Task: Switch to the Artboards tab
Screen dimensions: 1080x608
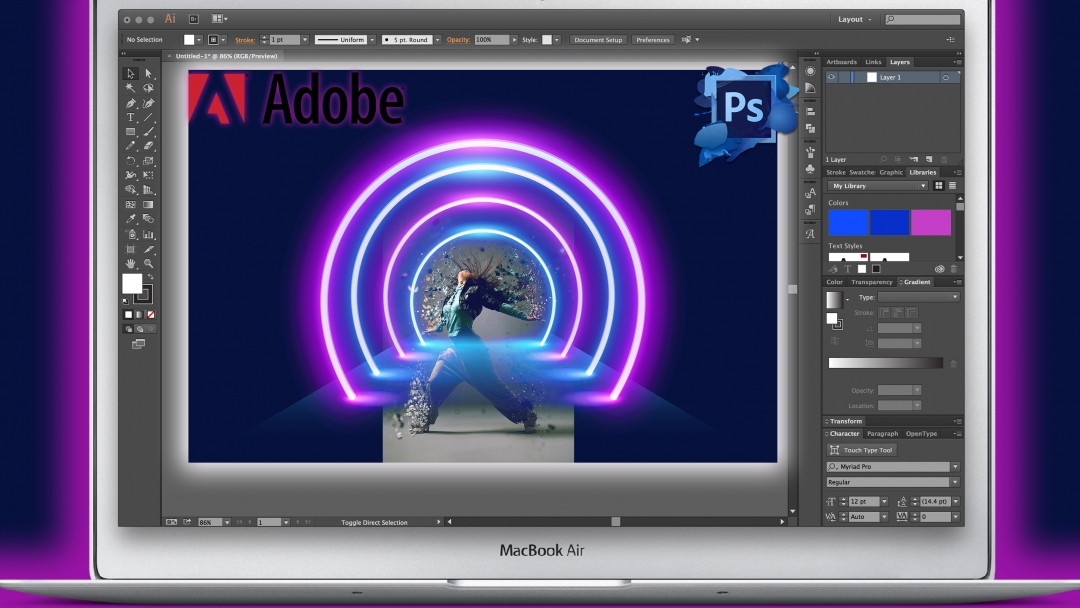Action: (841, 62)
